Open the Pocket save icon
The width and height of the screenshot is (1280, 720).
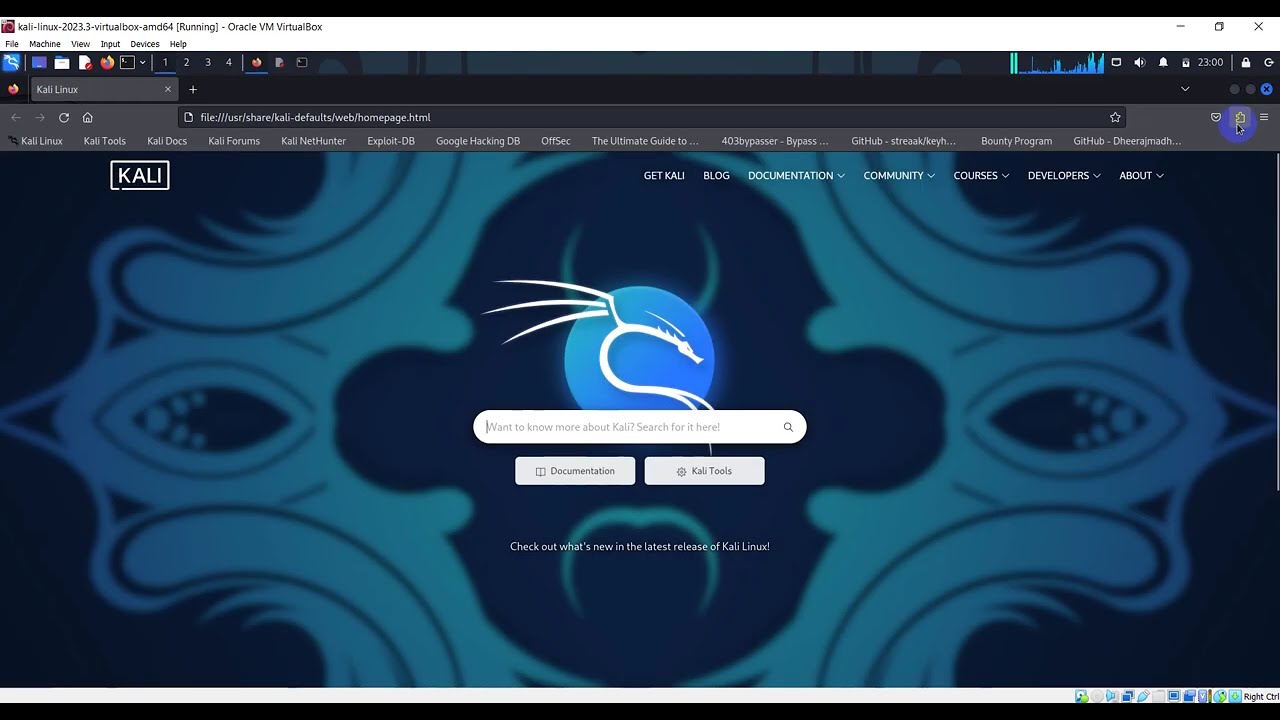click(x=1216, y=117)
